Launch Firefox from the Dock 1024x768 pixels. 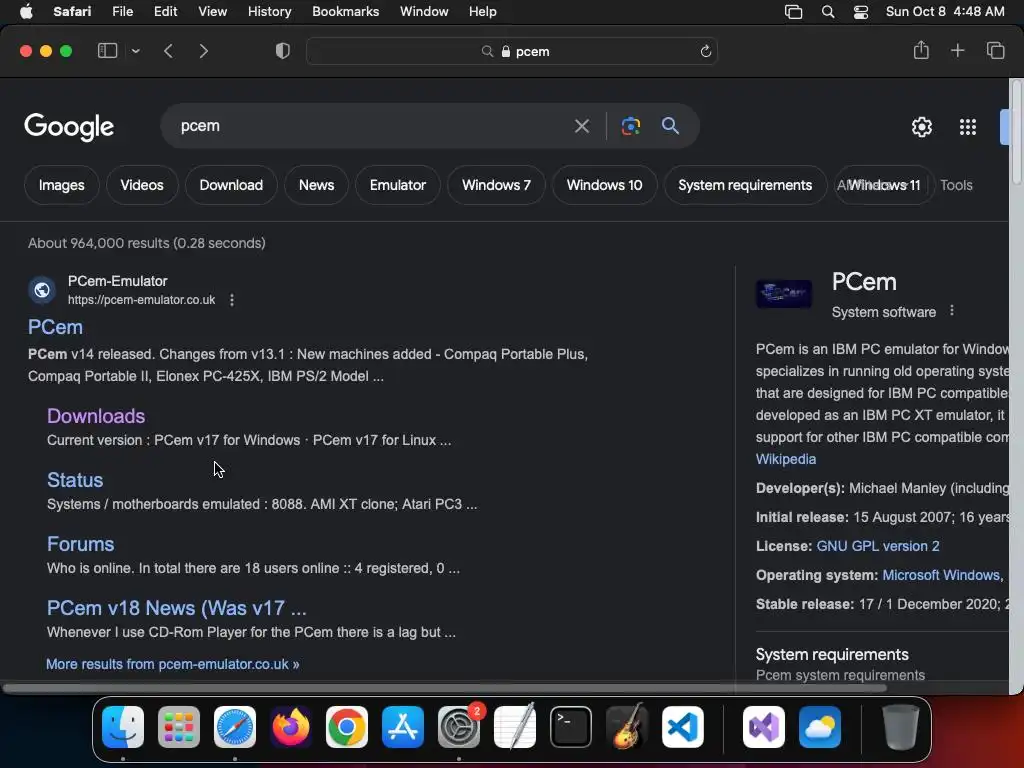click(291, 727)
